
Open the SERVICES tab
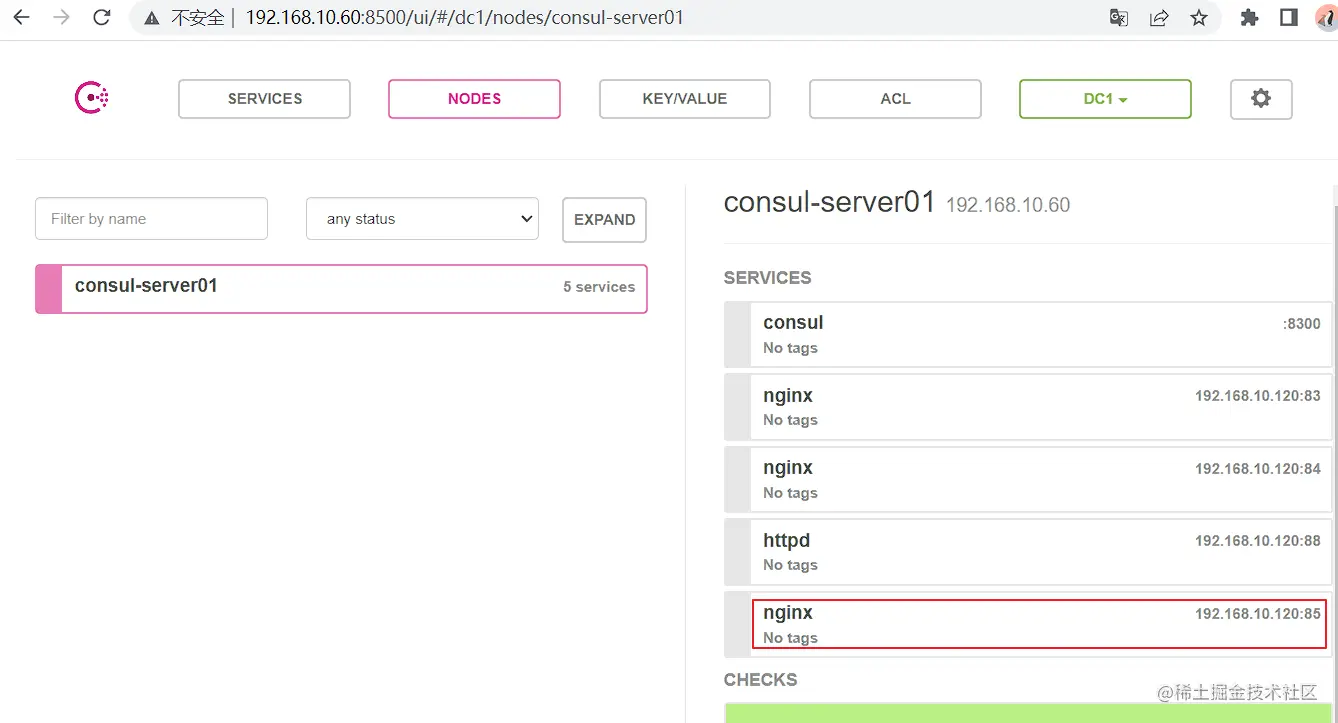pyautogui.click(x=265, y=99)
